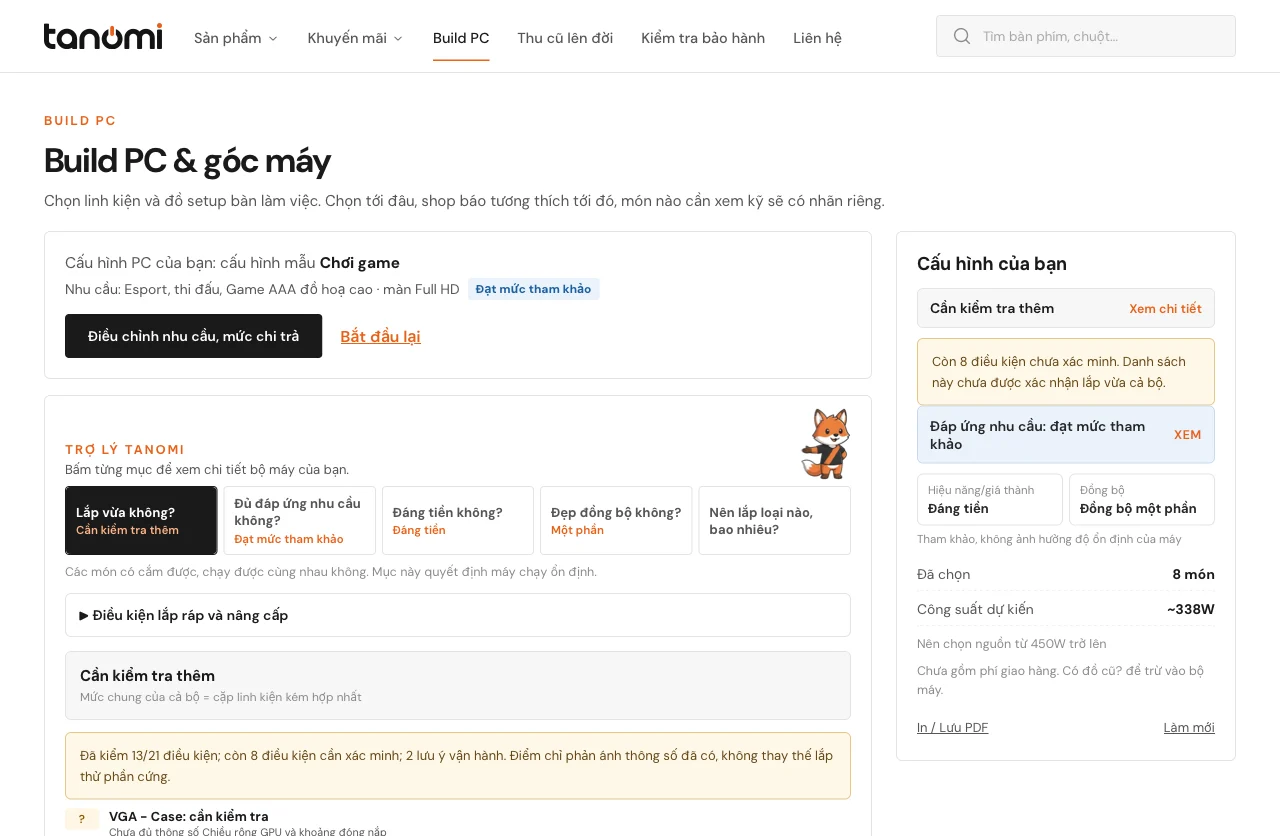Screen dimensions: 1280x836
Task: Click the fox mascot assistant image
Action: 826,443
